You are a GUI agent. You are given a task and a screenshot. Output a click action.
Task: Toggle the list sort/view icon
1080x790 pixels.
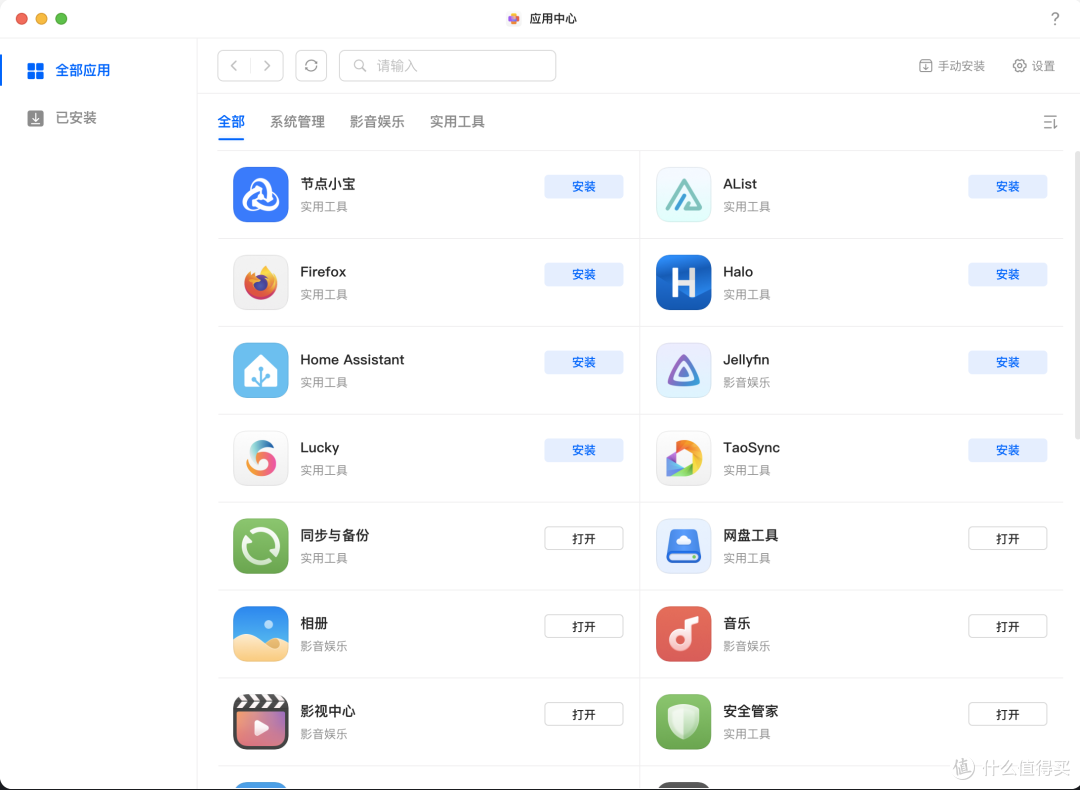1050,122
